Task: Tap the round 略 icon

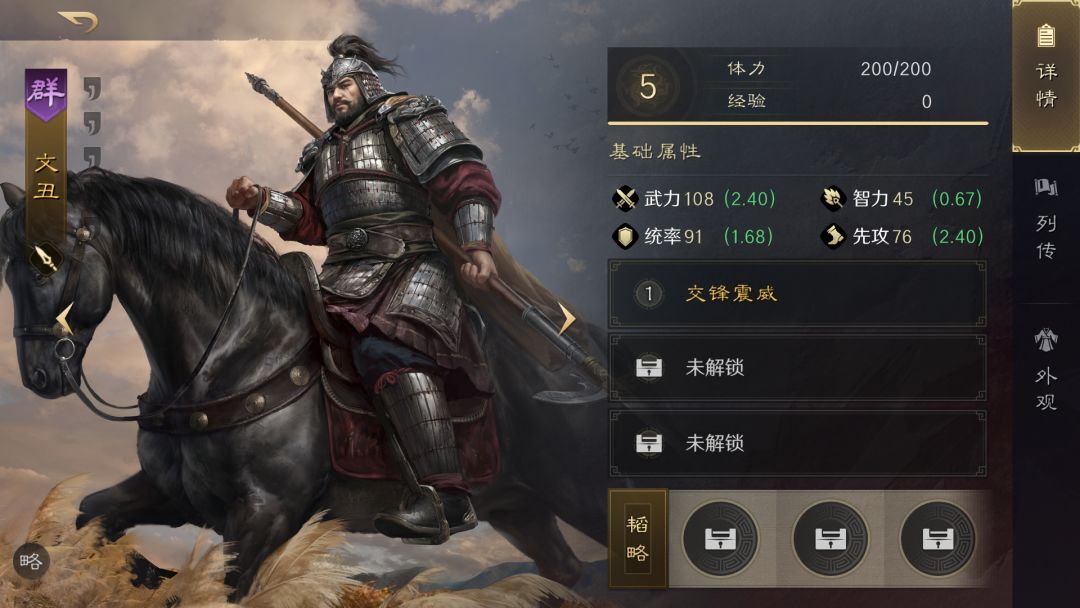Action: (31, 561)
